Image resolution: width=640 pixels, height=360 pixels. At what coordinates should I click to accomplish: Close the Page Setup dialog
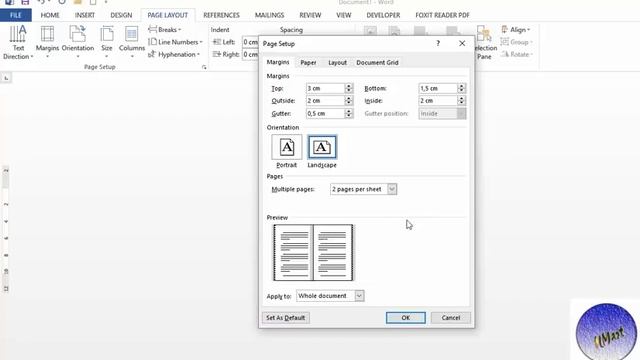462,43
